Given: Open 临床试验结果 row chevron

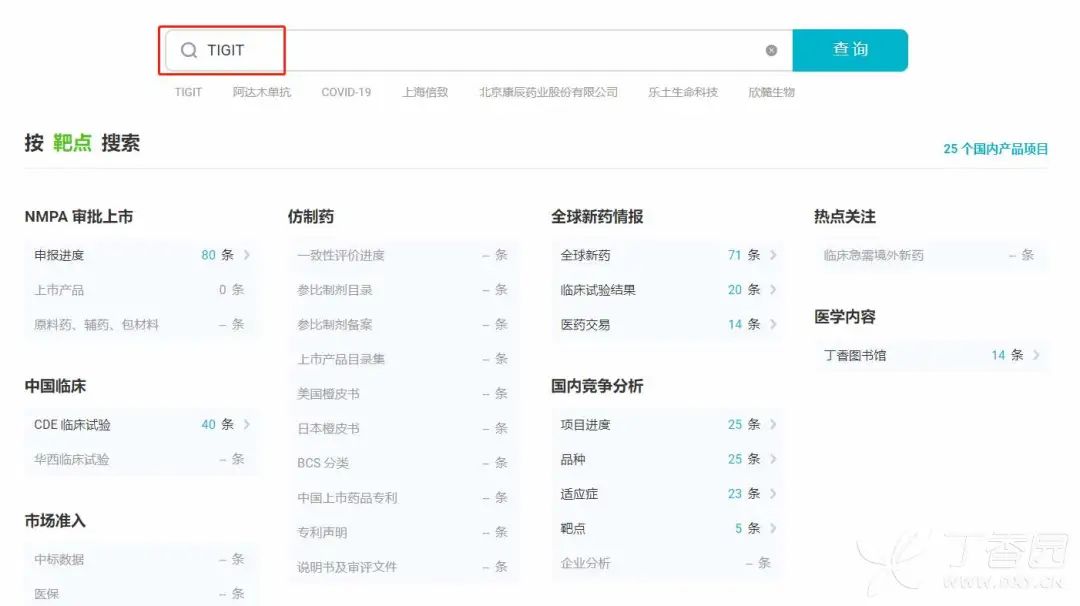Looking at the screenshot, I should point(773,289).
